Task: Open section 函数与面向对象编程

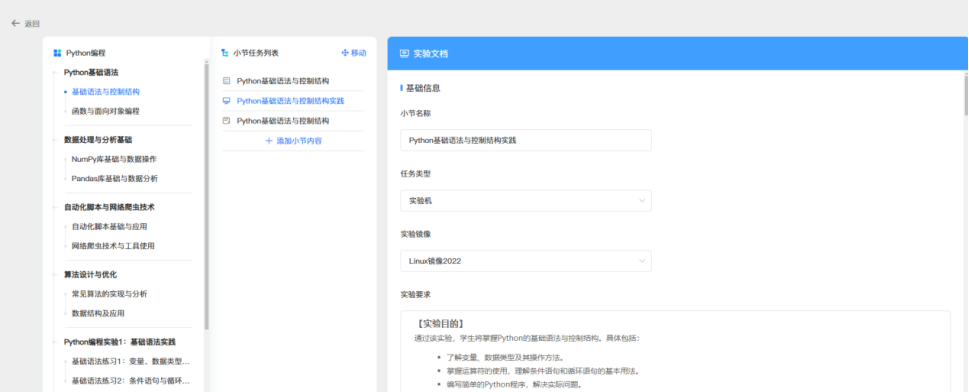Action: [106, 111]
